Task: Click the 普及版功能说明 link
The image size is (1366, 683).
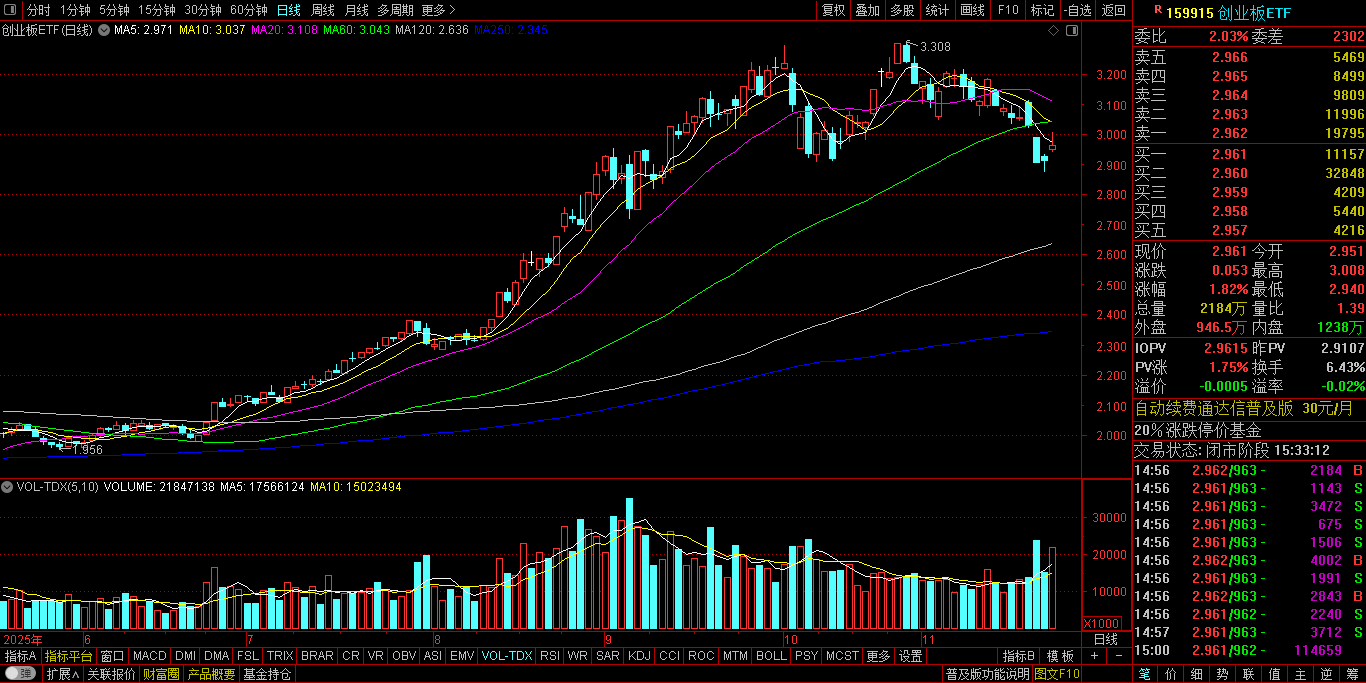Action: click(986, 674)
